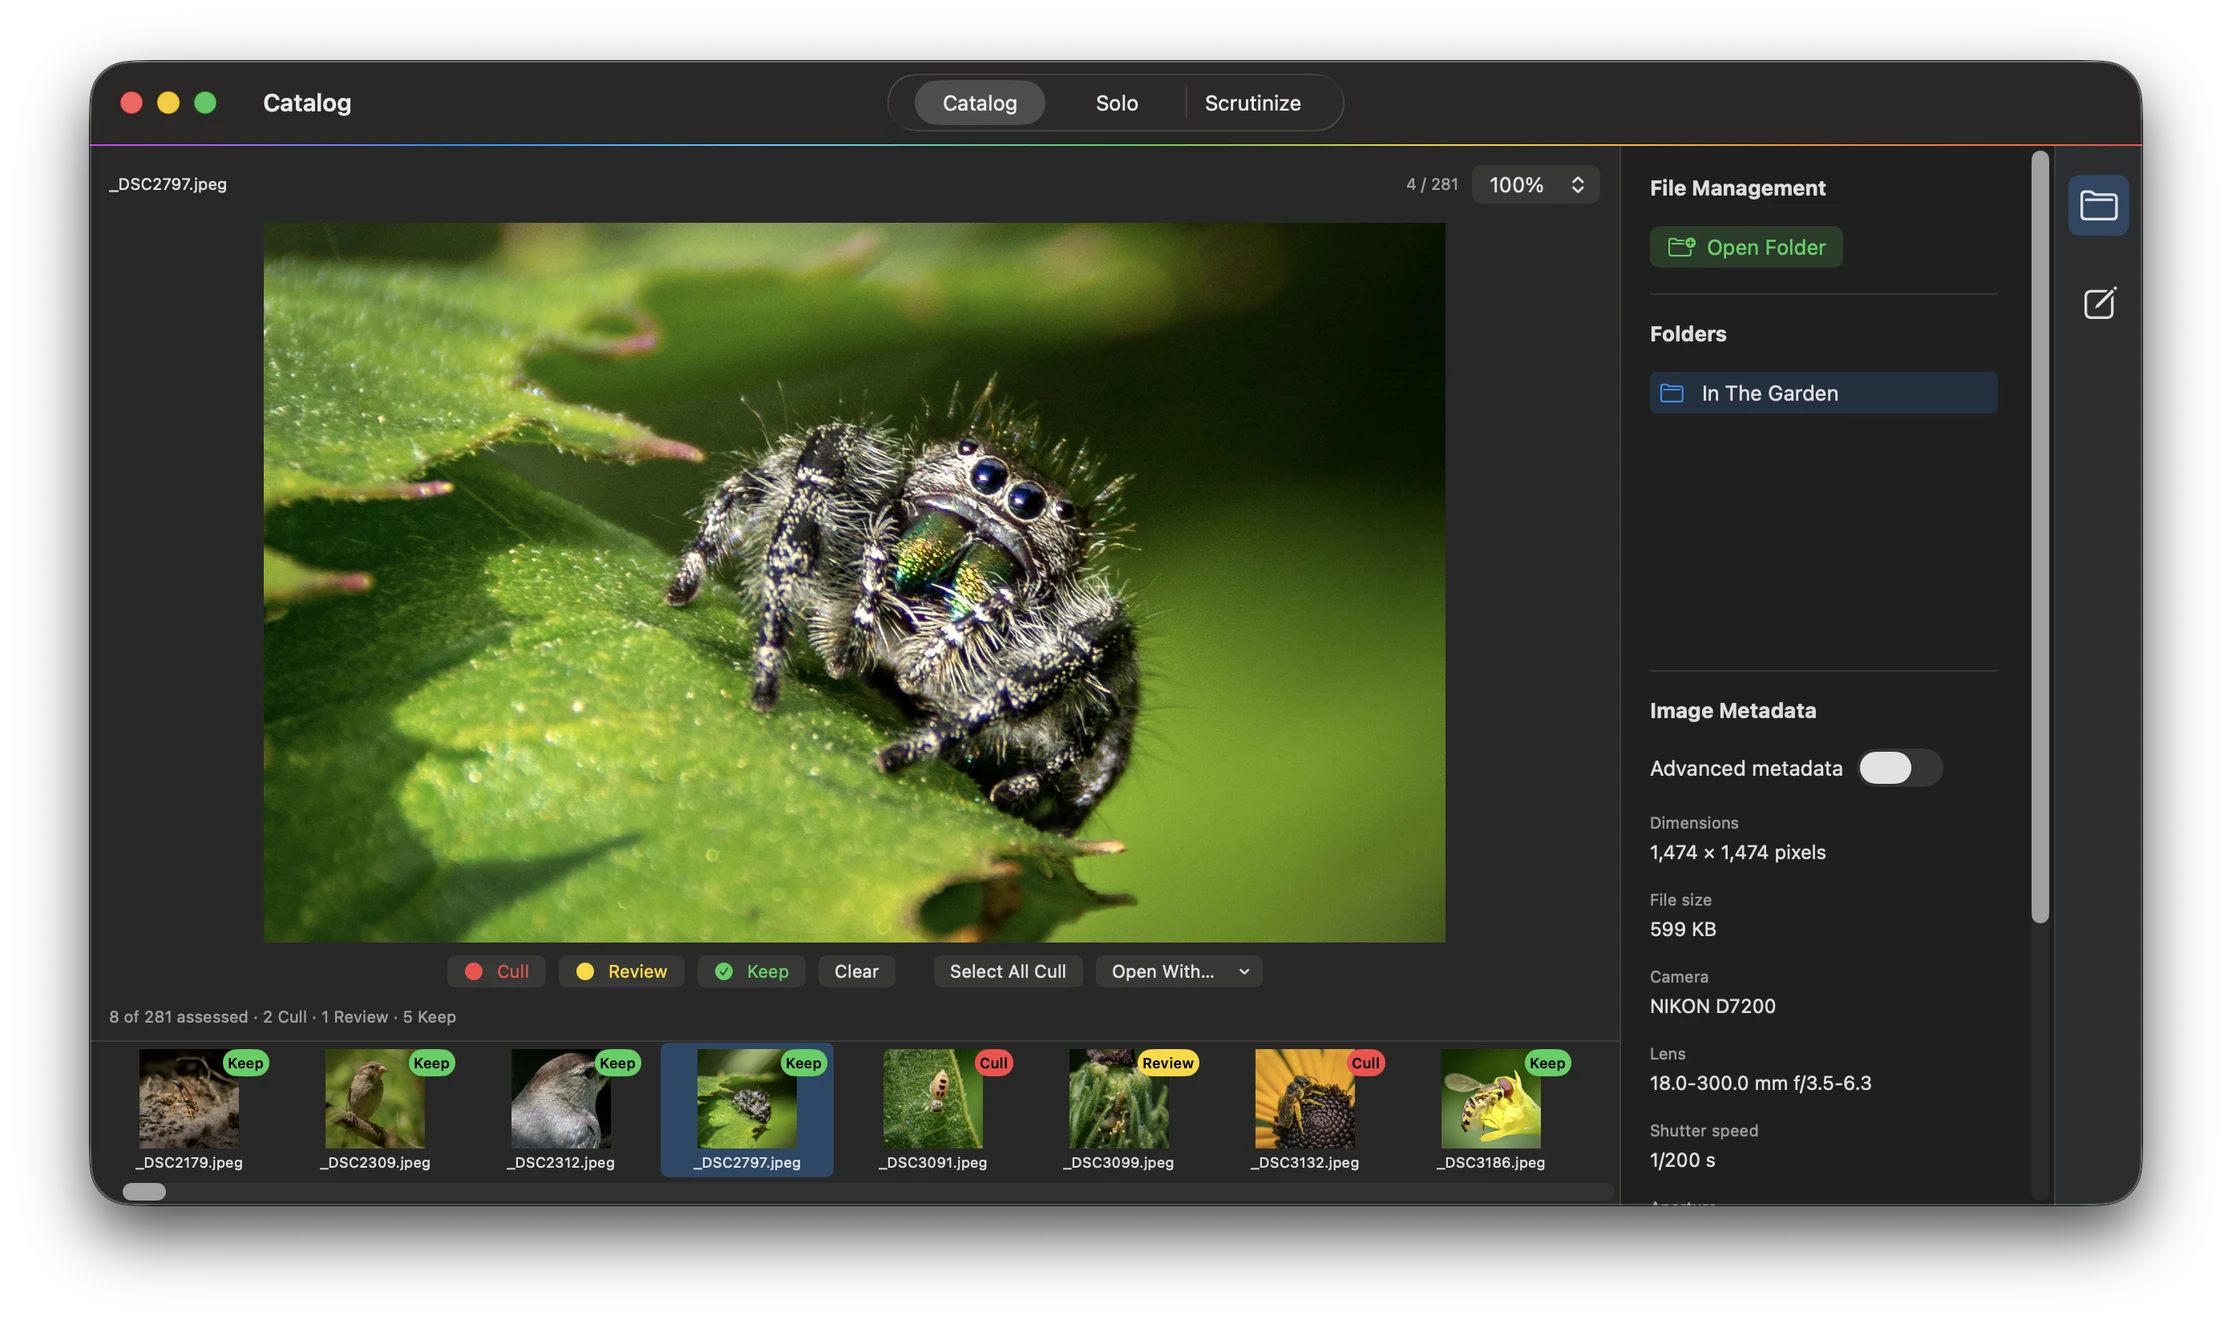Viewport: 2232px width, 1324px height.
Task: Click the '4 / 281' image counter
Action: 1432,184
